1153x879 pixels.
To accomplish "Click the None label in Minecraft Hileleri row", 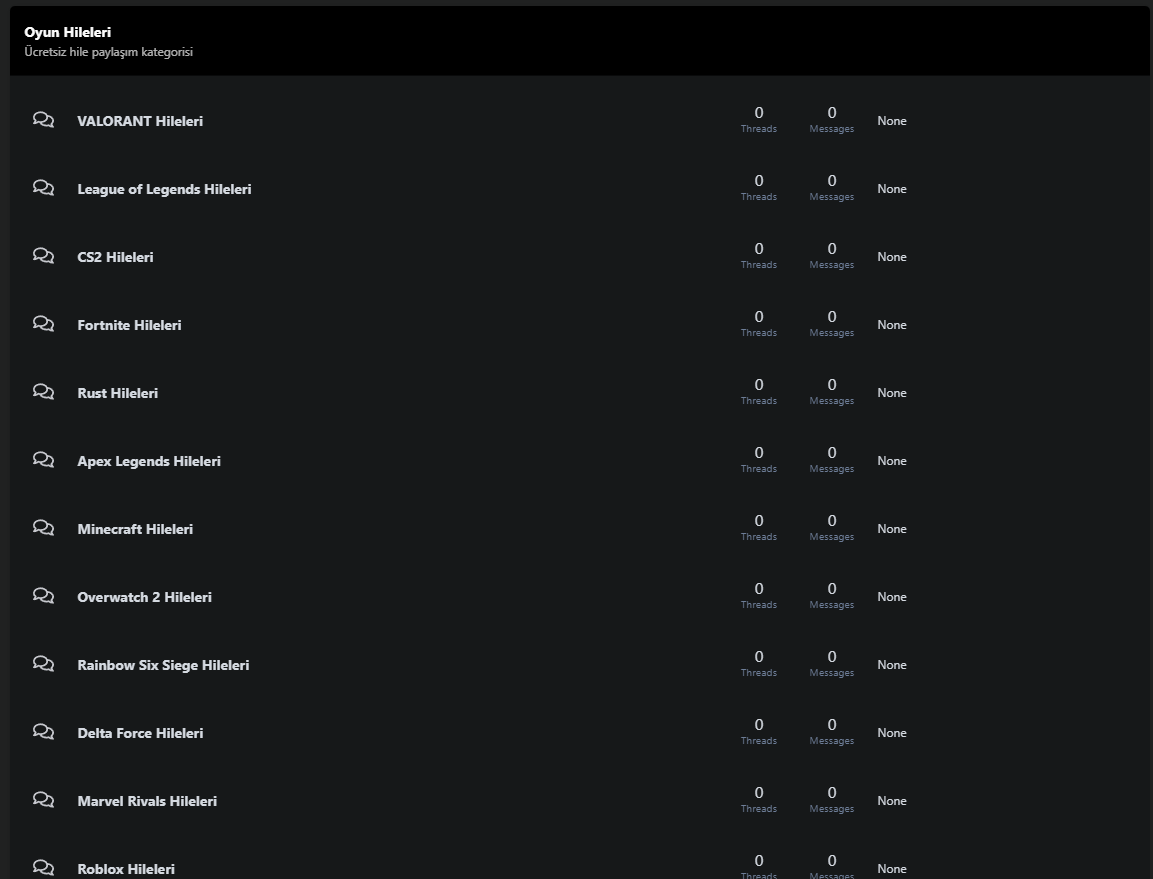I will pyautogui.click(x=891, y=529).
